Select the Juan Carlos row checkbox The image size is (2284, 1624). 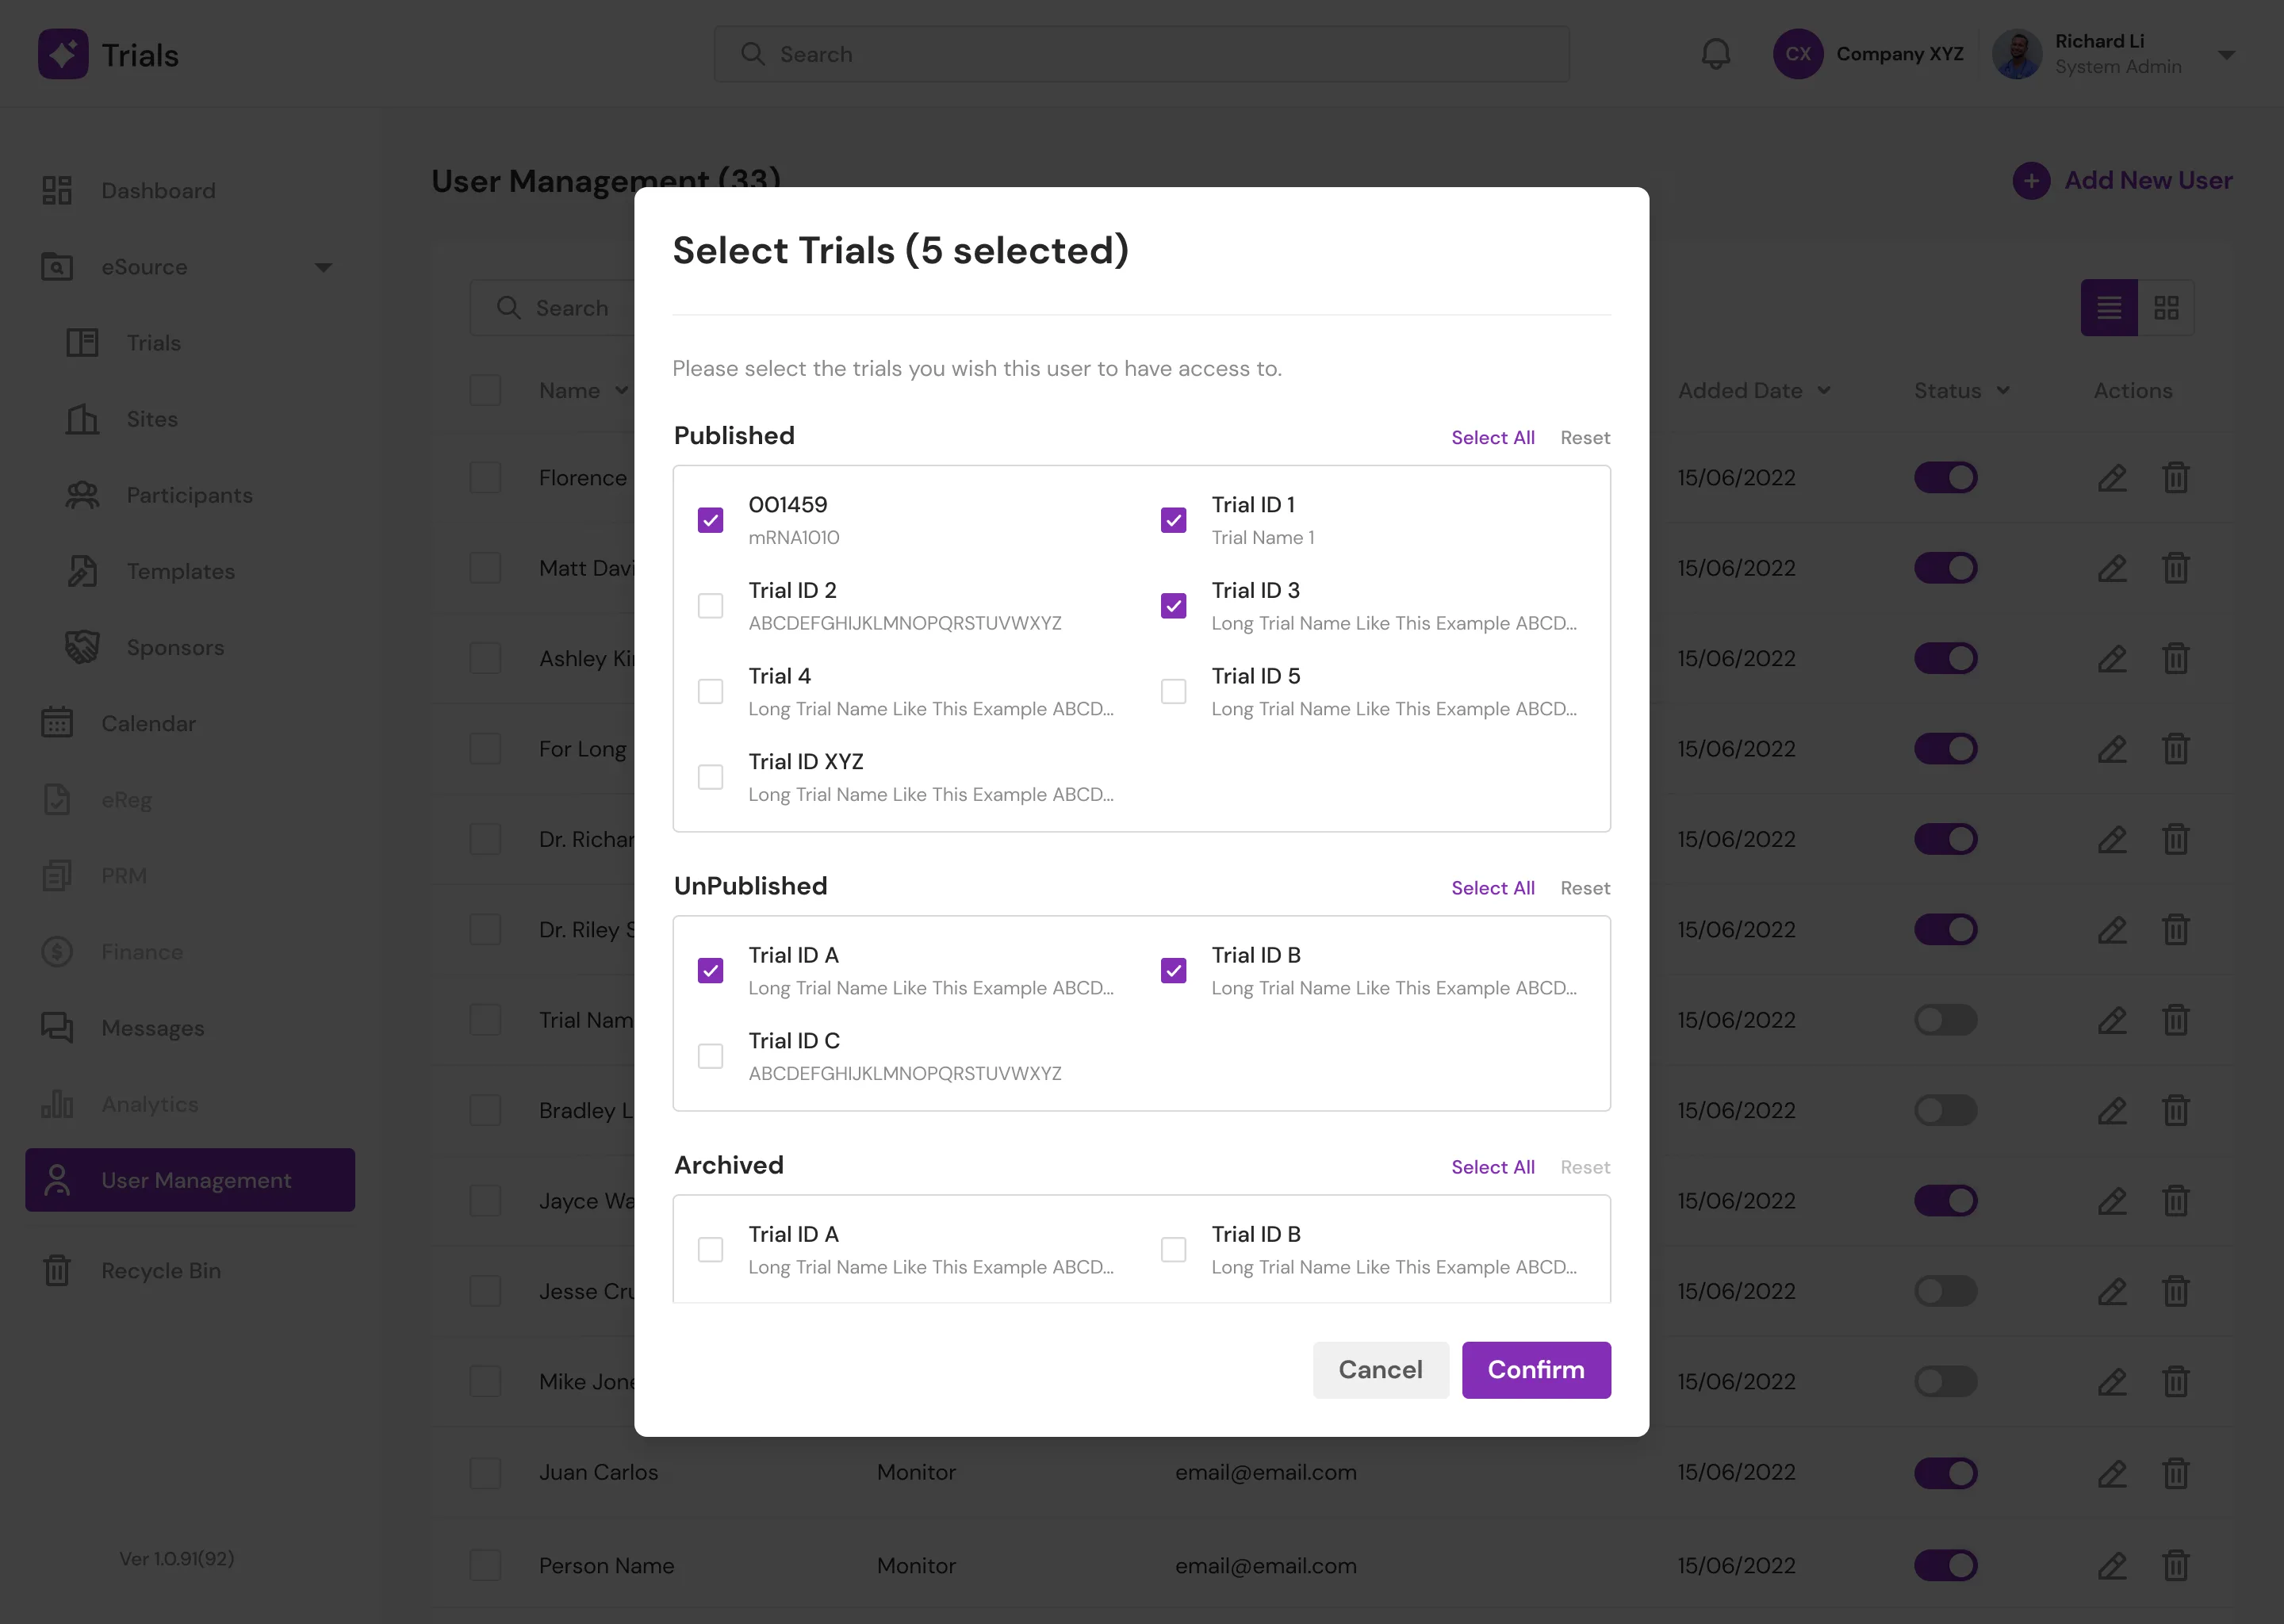(486, 1473)
